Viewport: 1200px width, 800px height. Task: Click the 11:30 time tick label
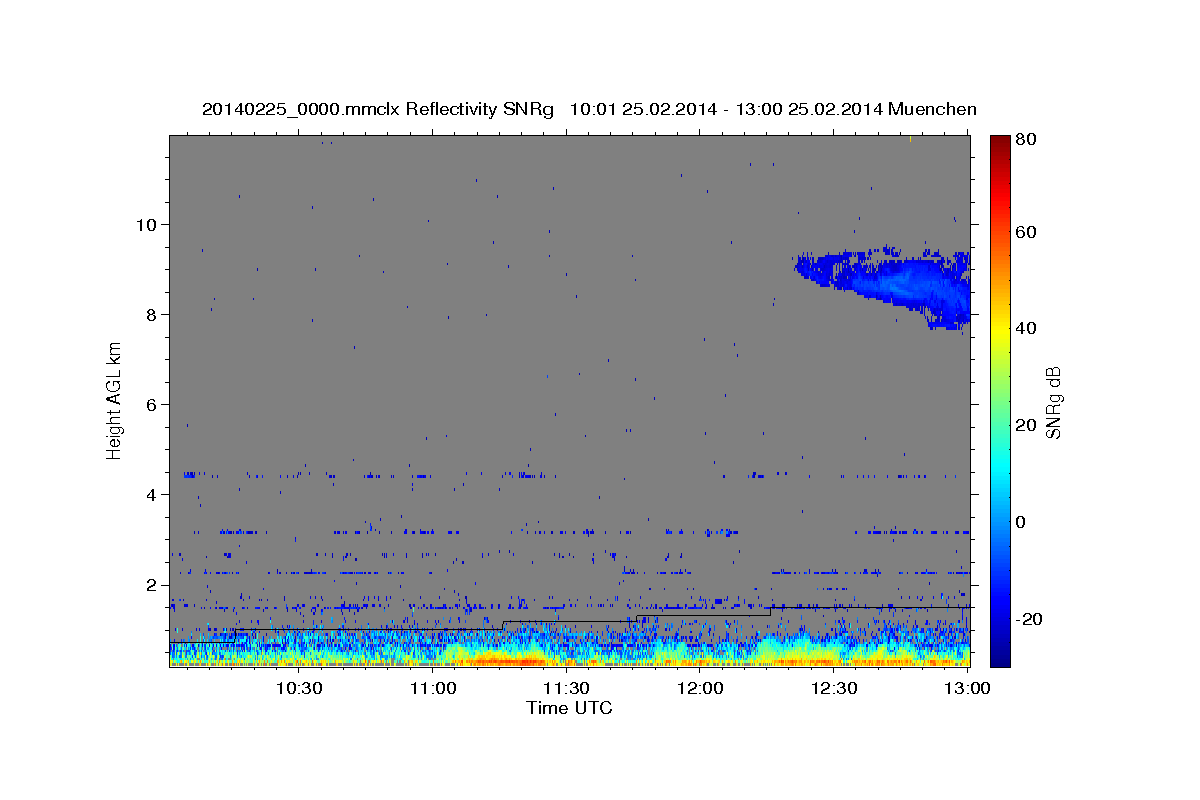[x=566, y=688]
